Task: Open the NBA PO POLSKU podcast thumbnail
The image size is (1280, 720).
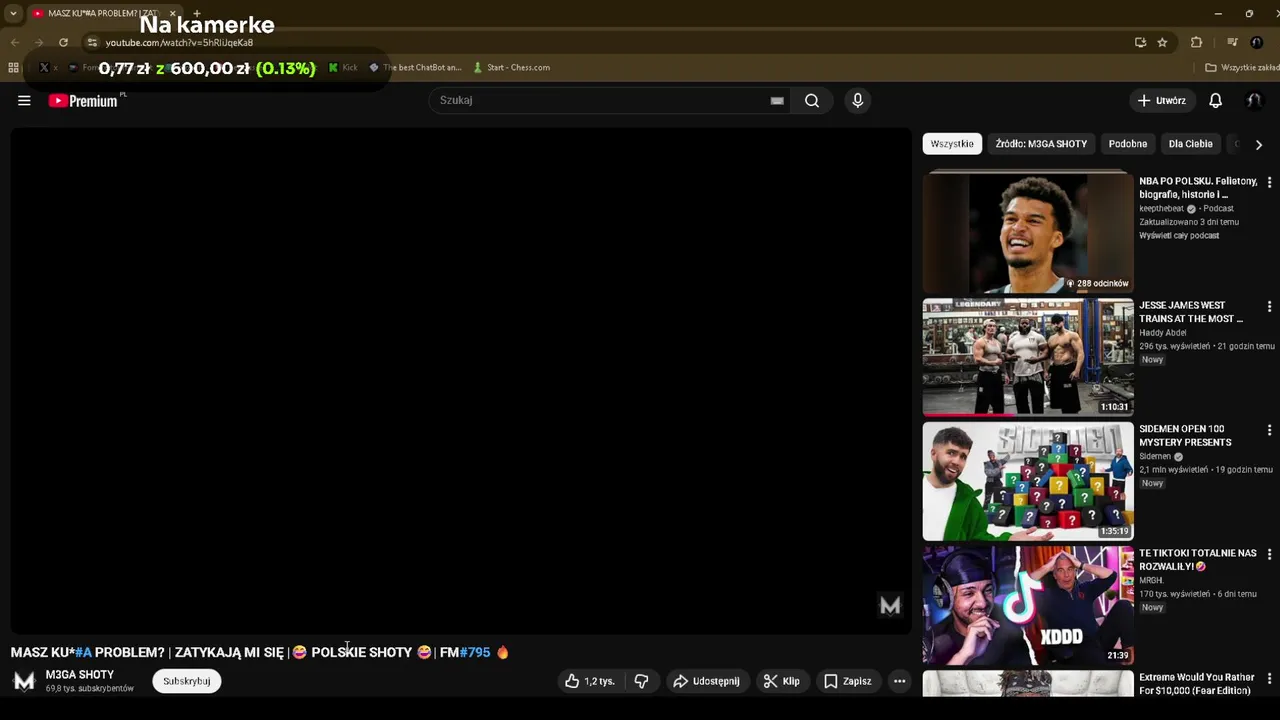Action: (1028, 232)
